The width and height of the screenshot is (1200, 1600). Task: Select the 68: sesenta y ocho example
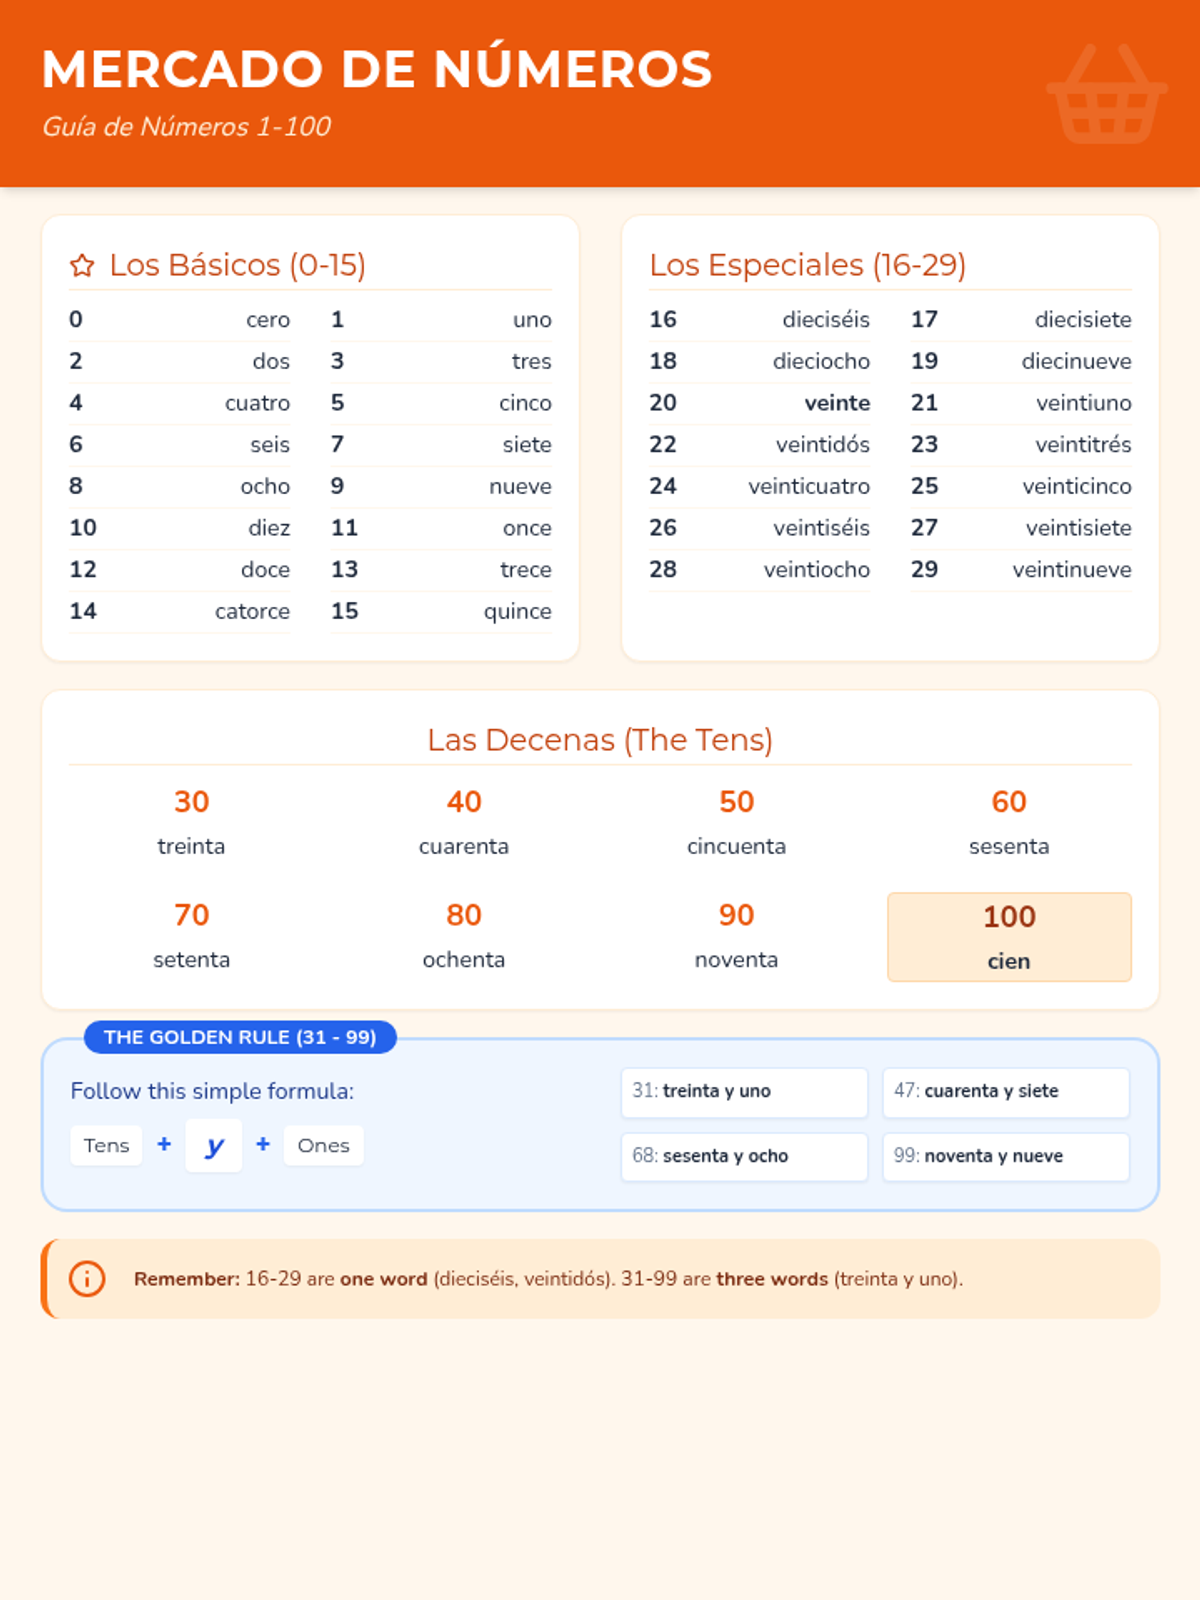tap(744, 1156)
